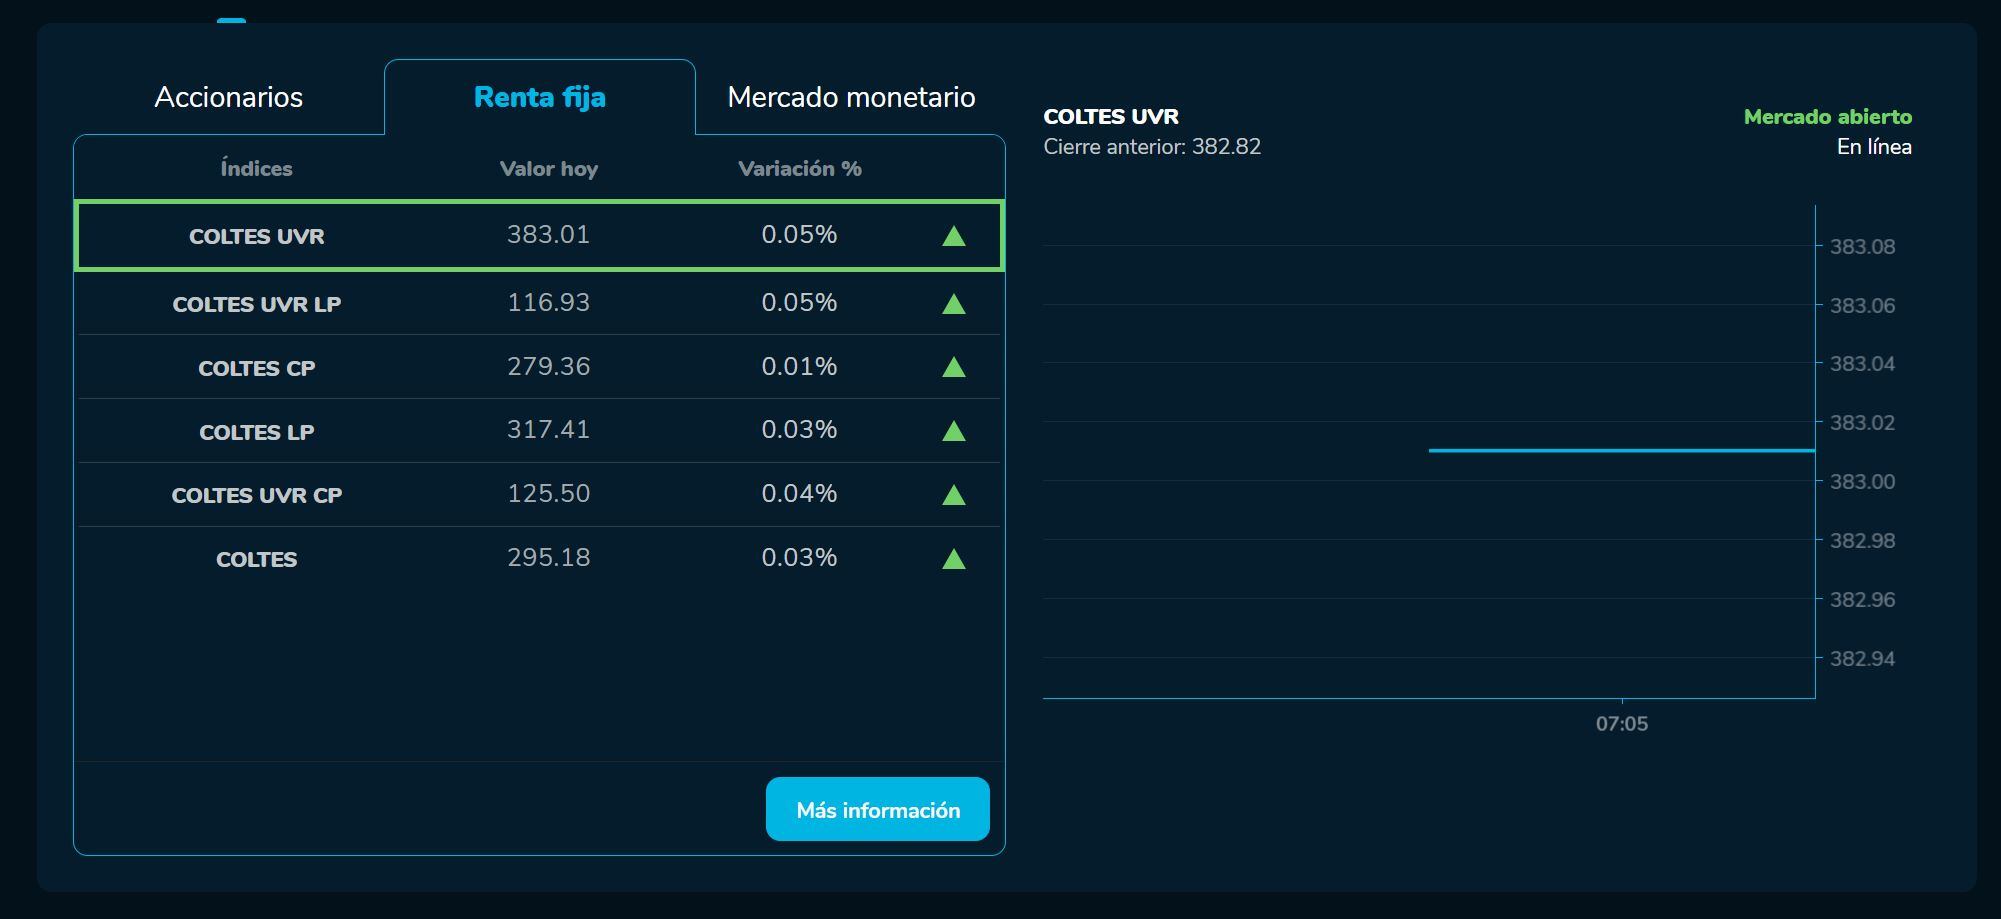Select the COLTES UVR CP index name

pos(257,495)
